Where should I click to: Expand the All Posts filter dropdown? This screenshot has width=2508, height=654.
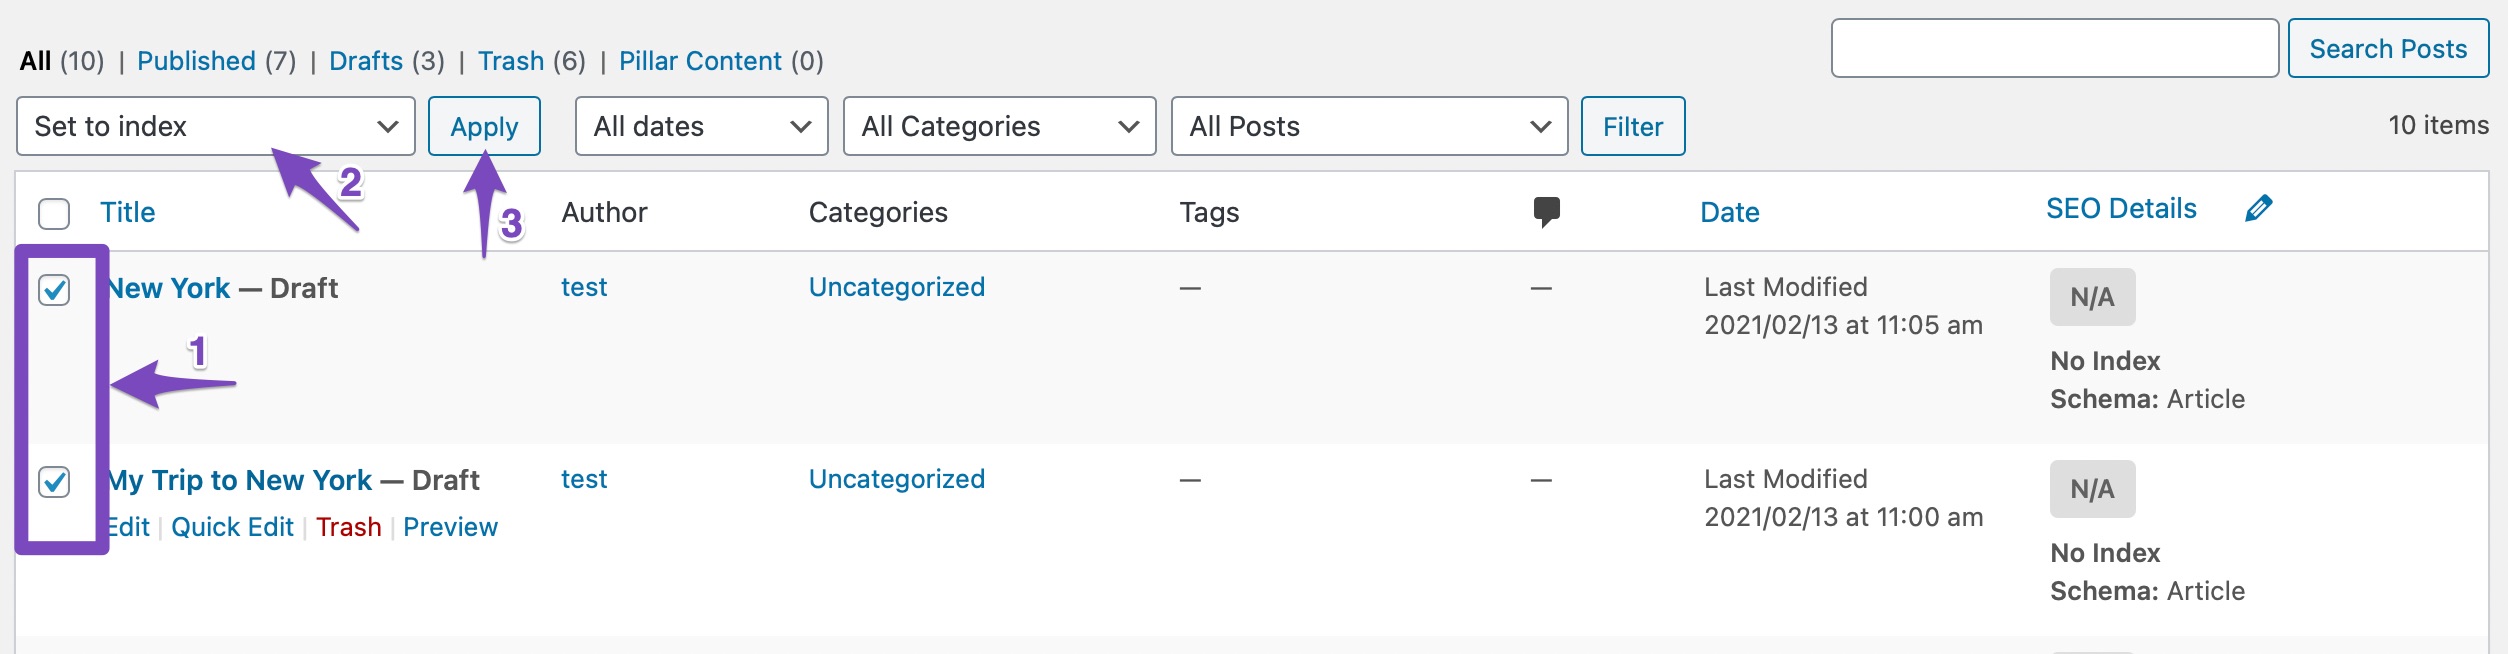click(1368, 126)
